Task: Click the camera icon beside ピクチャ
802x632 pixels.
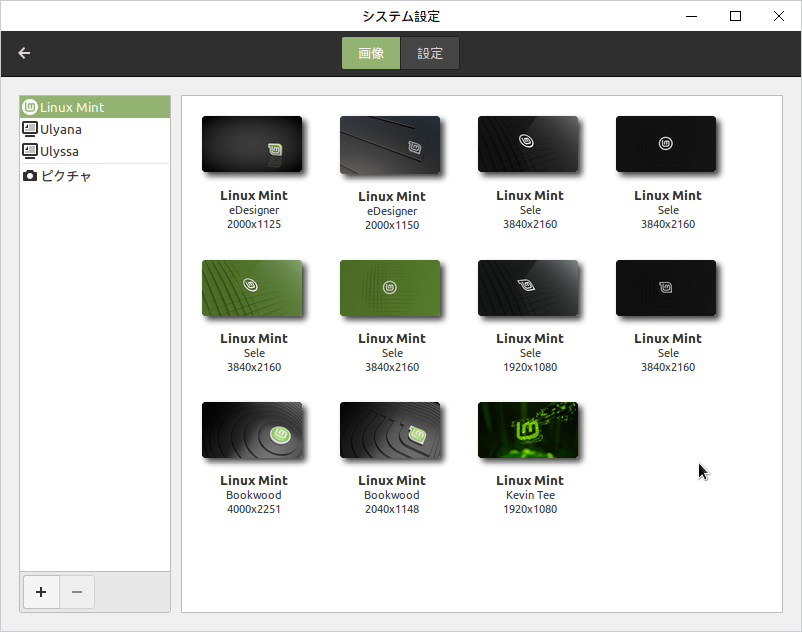Action: click(x=30, y=174)
